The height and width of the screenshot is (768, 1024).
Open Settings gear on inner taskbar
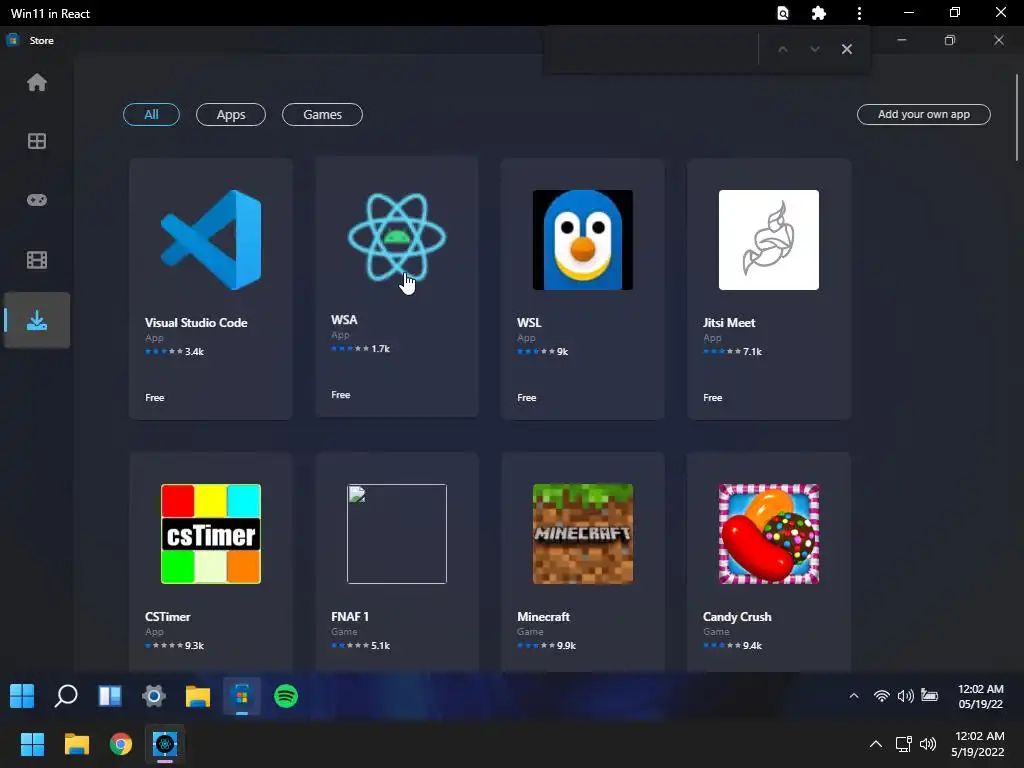point(153,696)
